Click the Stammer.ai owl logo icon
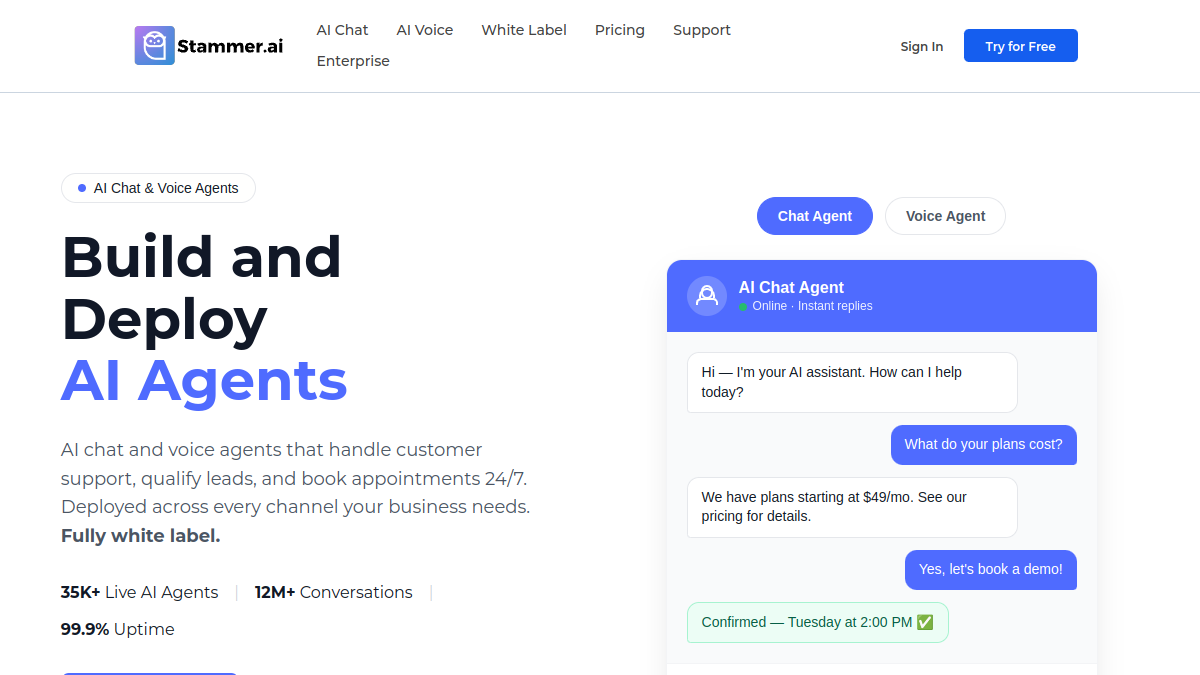This screenshot has width=1200, height=675. tap(155, 46)
